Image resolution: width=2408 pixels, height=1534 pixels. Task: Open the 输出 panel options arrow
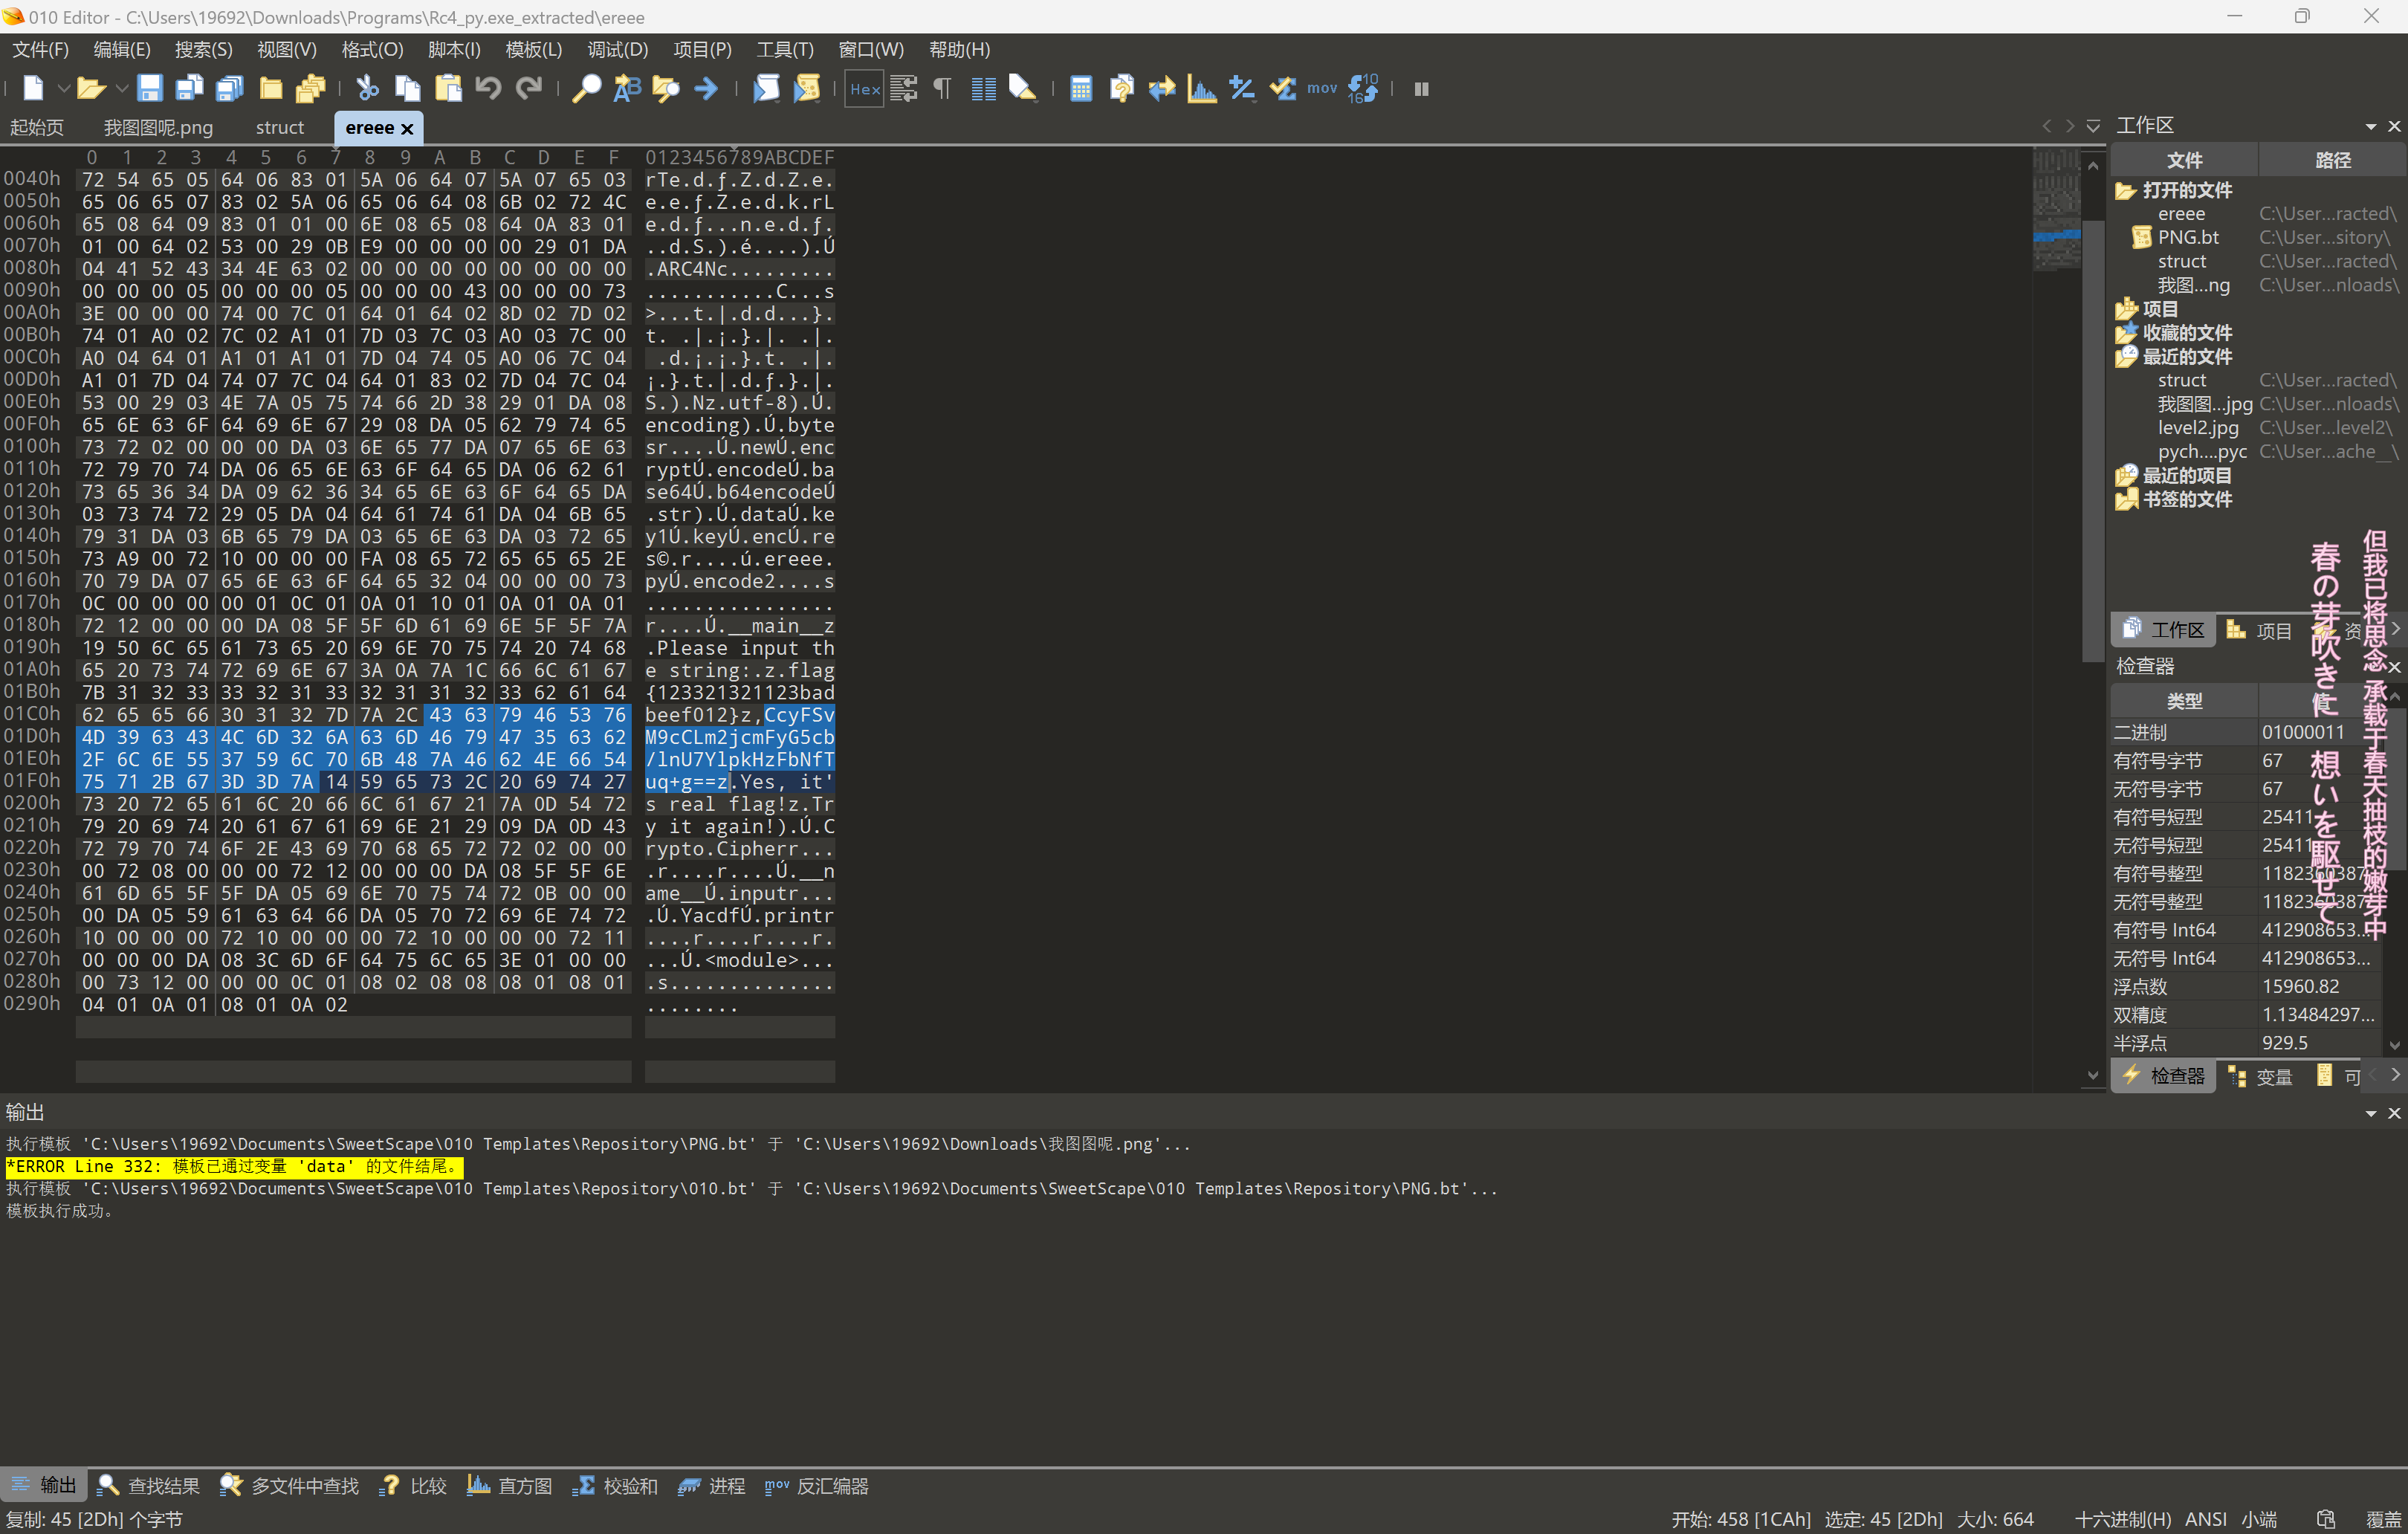2370,1113
